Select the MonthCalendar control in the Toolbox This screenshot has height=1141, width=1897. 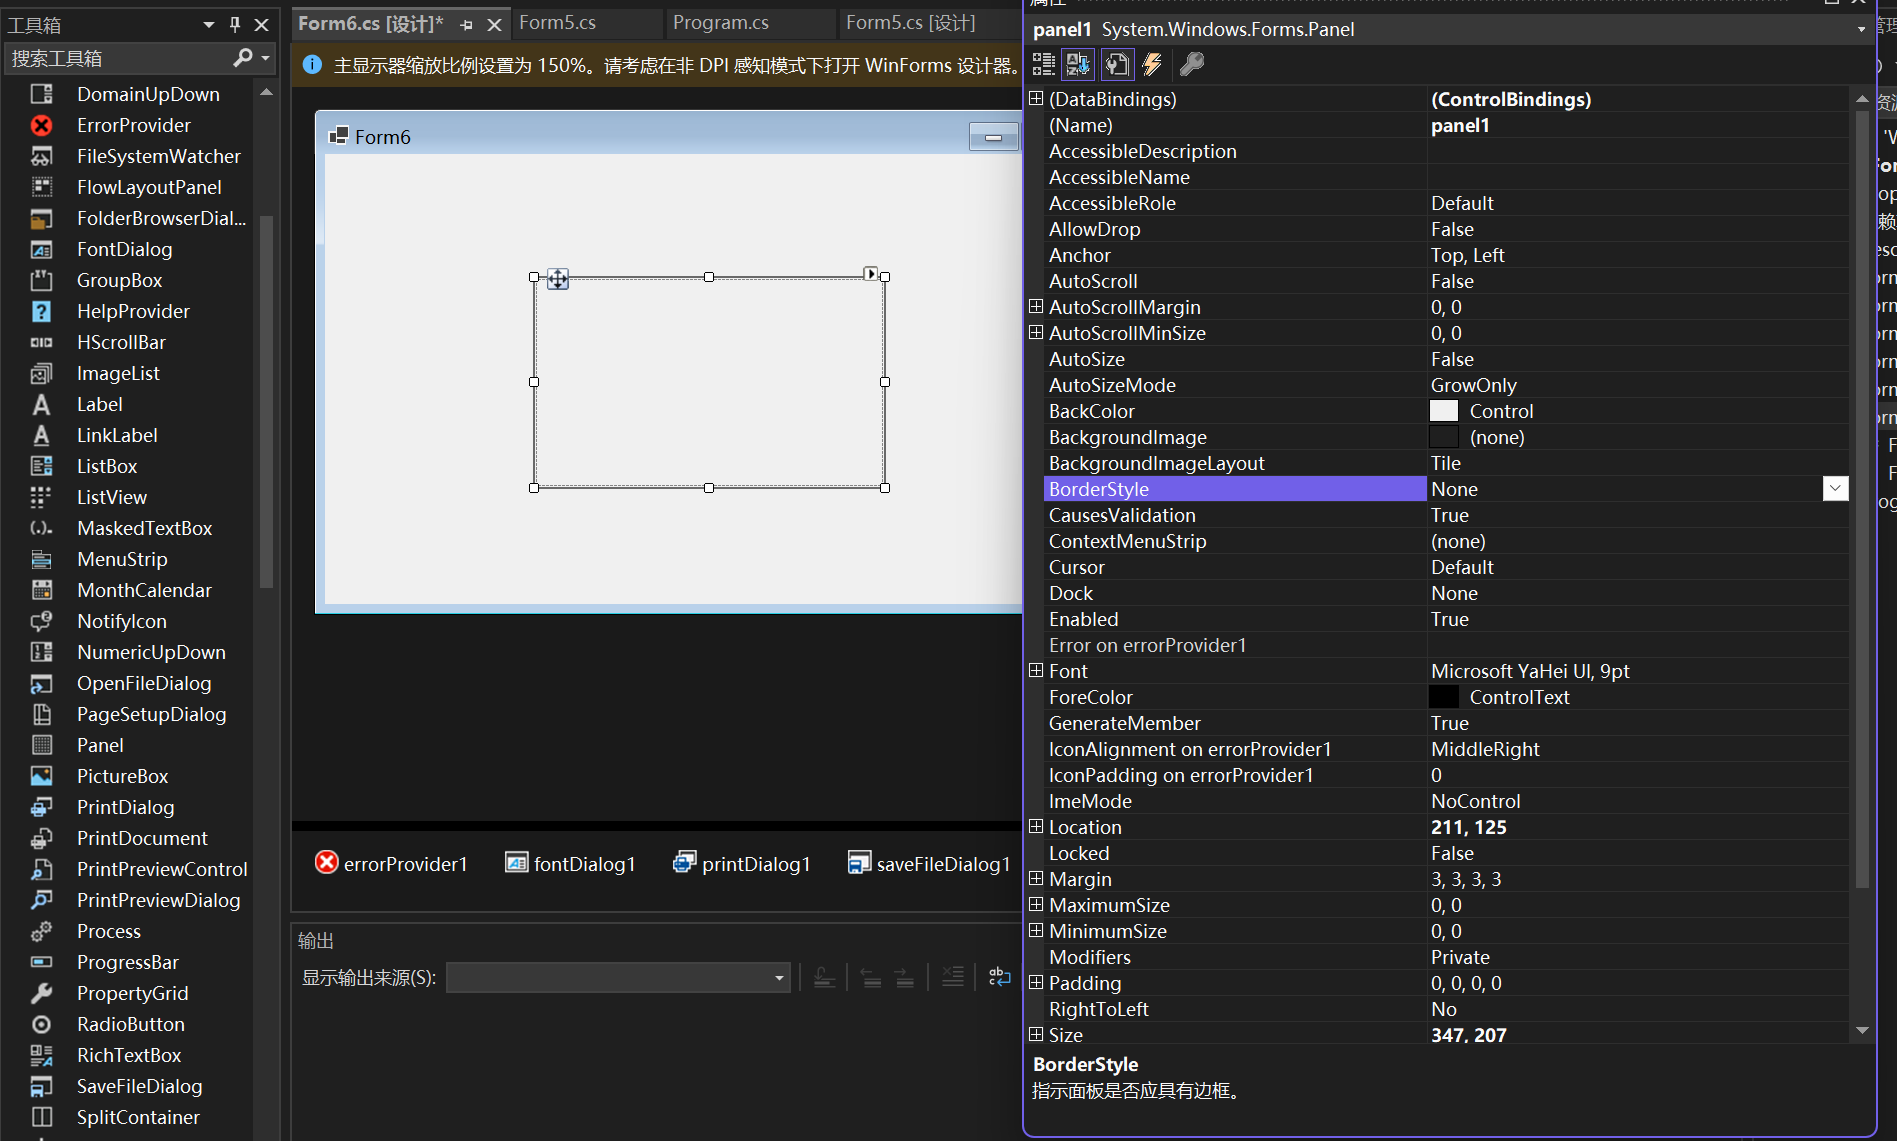[144, 590]
